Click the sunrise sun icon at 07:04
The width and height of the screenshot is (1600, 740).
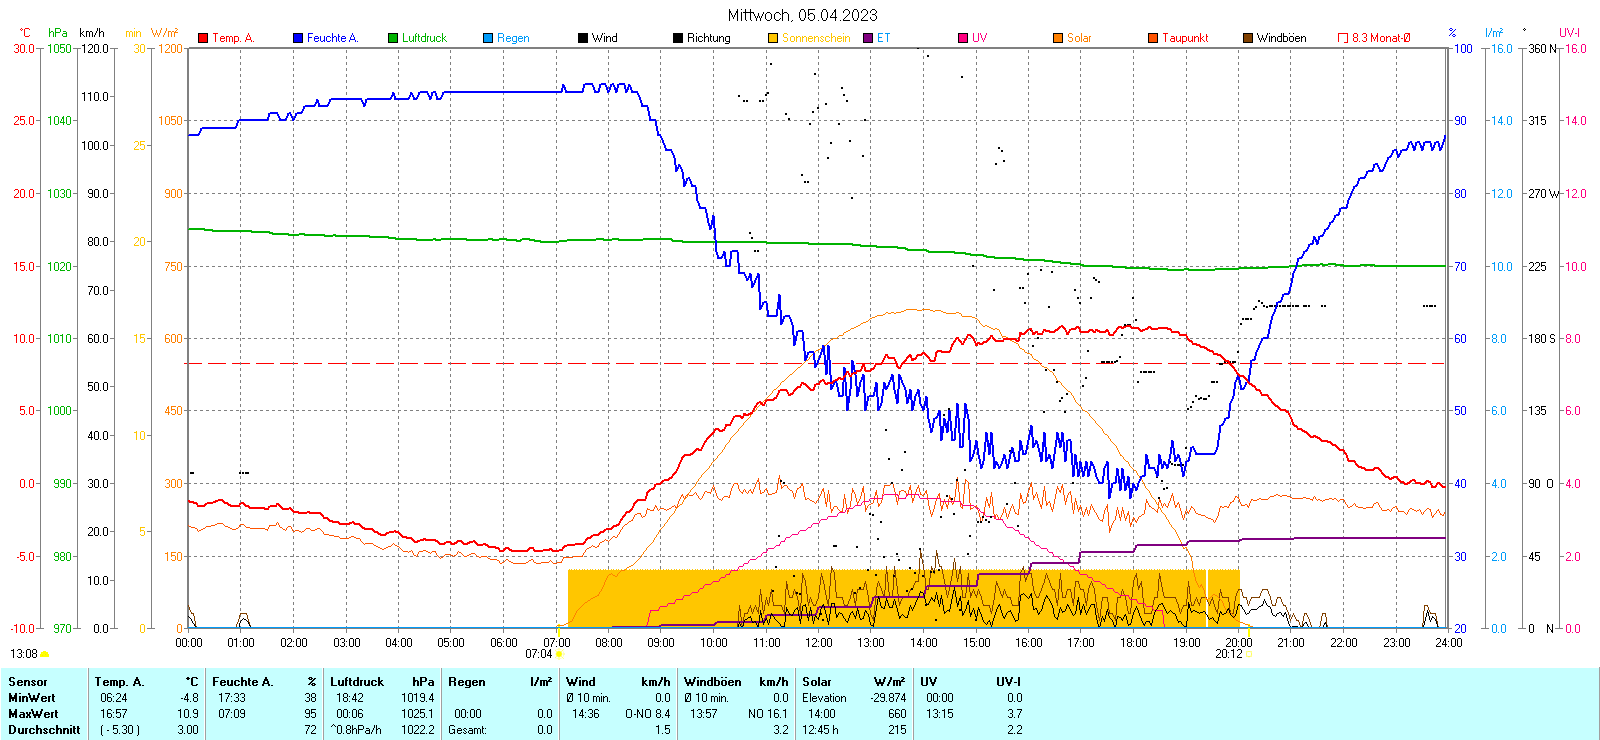[x=558, y=654]
